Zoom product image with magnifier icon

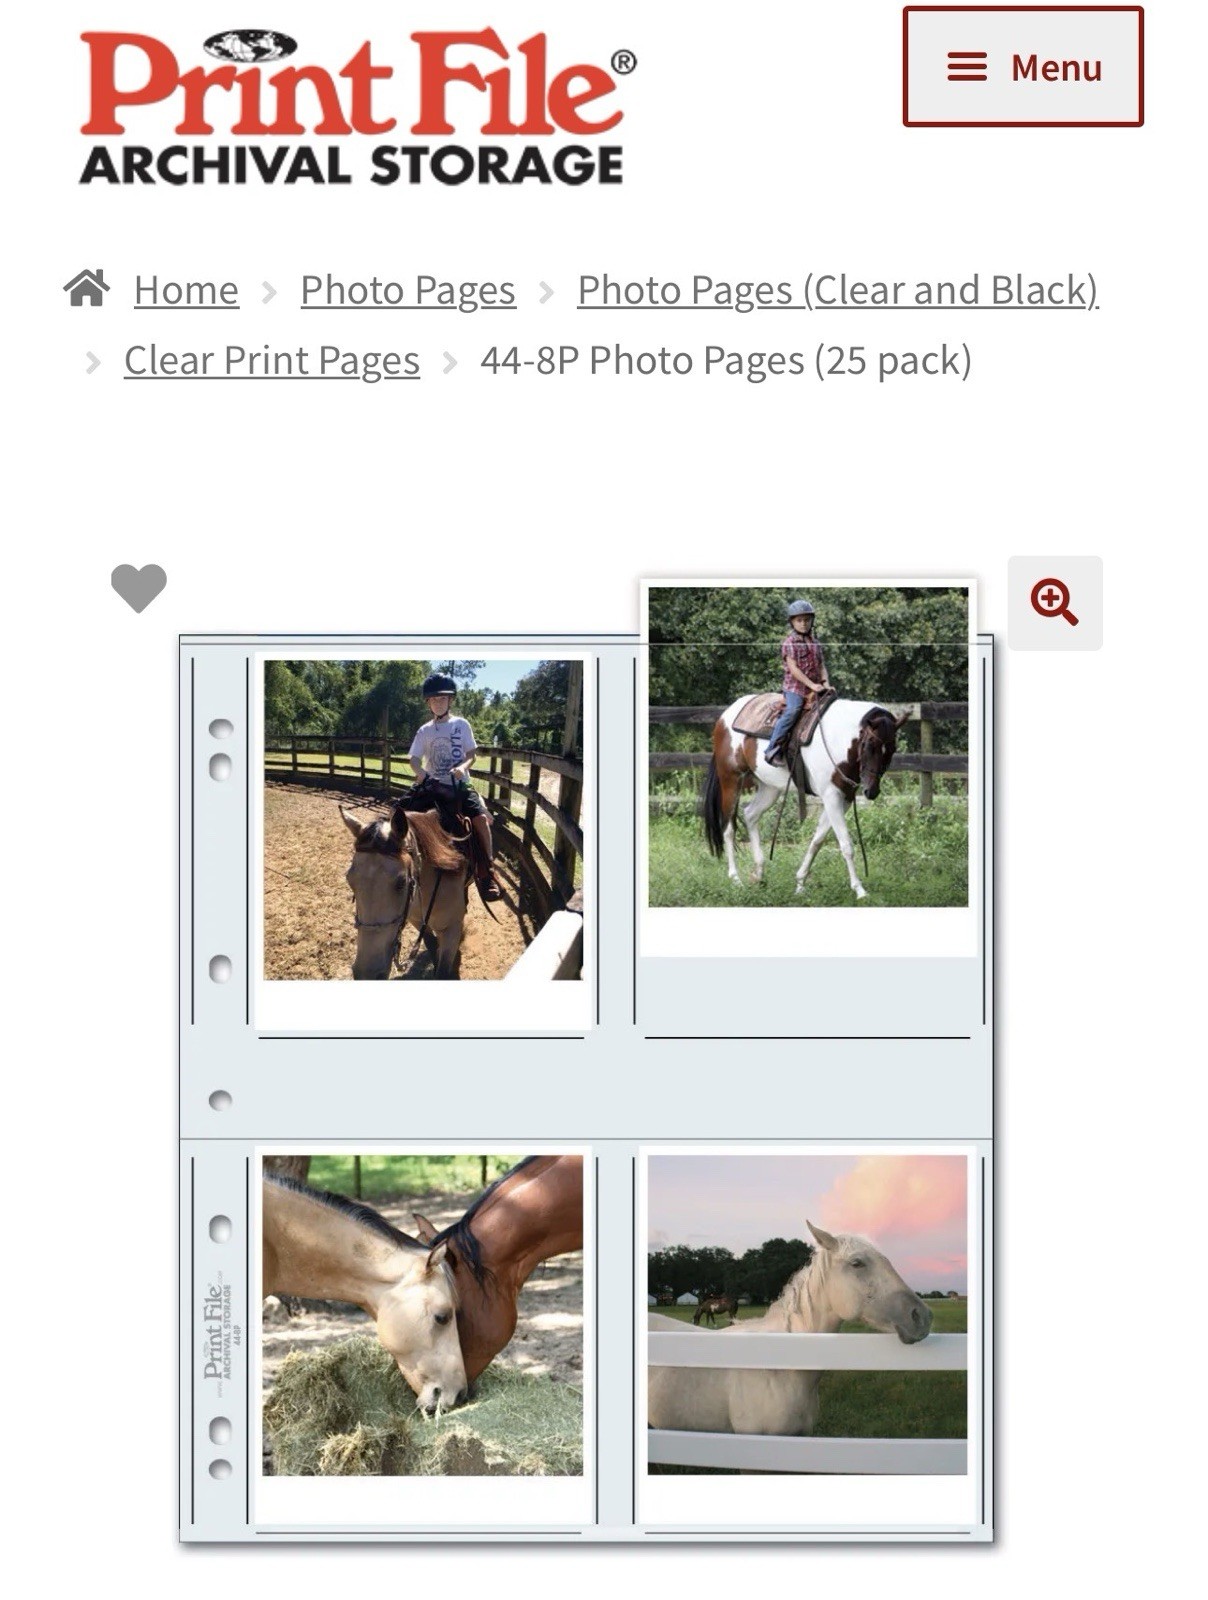pyautogui.click(x=1054, y=603)
